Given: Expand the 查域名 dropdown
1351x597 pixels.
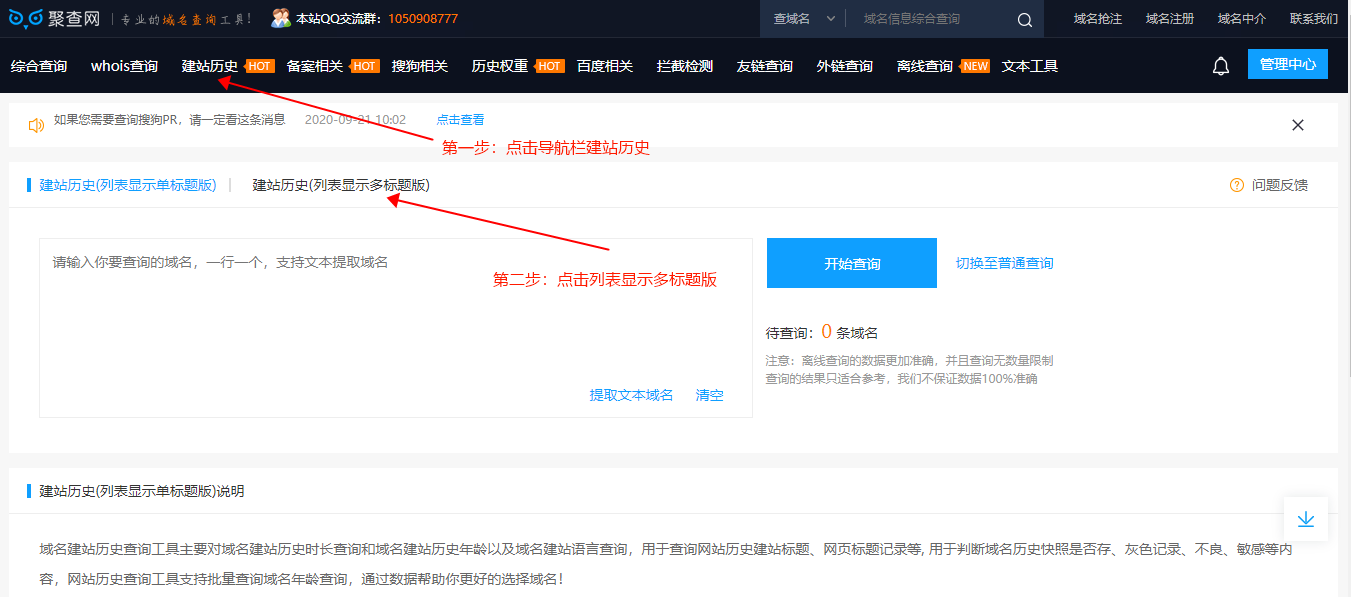Looking at the screenshot, I should [x=803, y=19].
